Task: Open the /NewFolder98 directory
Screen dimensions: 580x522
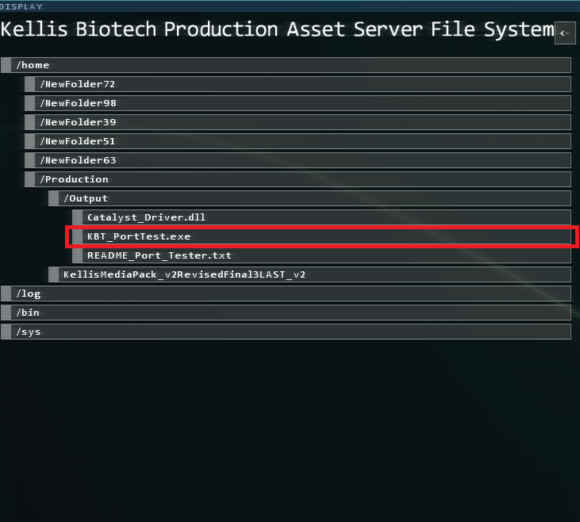Action: click(298, 103)
